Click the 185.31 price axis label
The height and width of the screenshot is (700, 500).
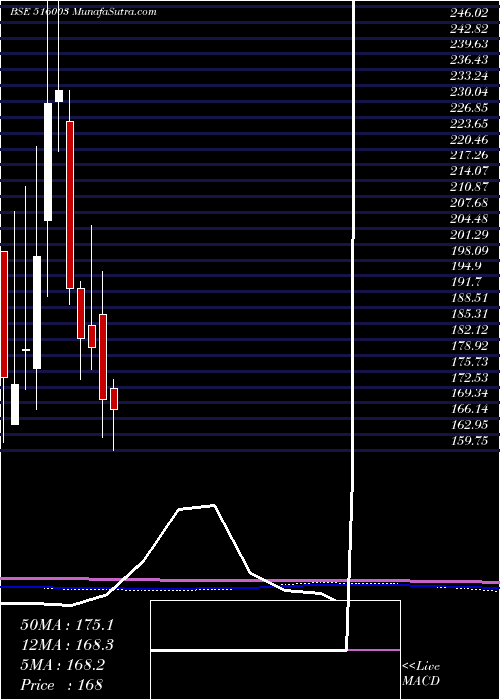pyautogui.click(x=469, y=314)
